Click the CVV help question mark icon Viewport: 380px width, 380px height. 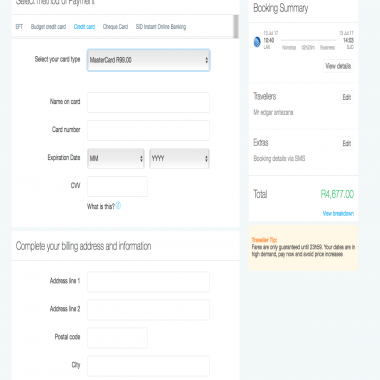click(x=118, y=206)
